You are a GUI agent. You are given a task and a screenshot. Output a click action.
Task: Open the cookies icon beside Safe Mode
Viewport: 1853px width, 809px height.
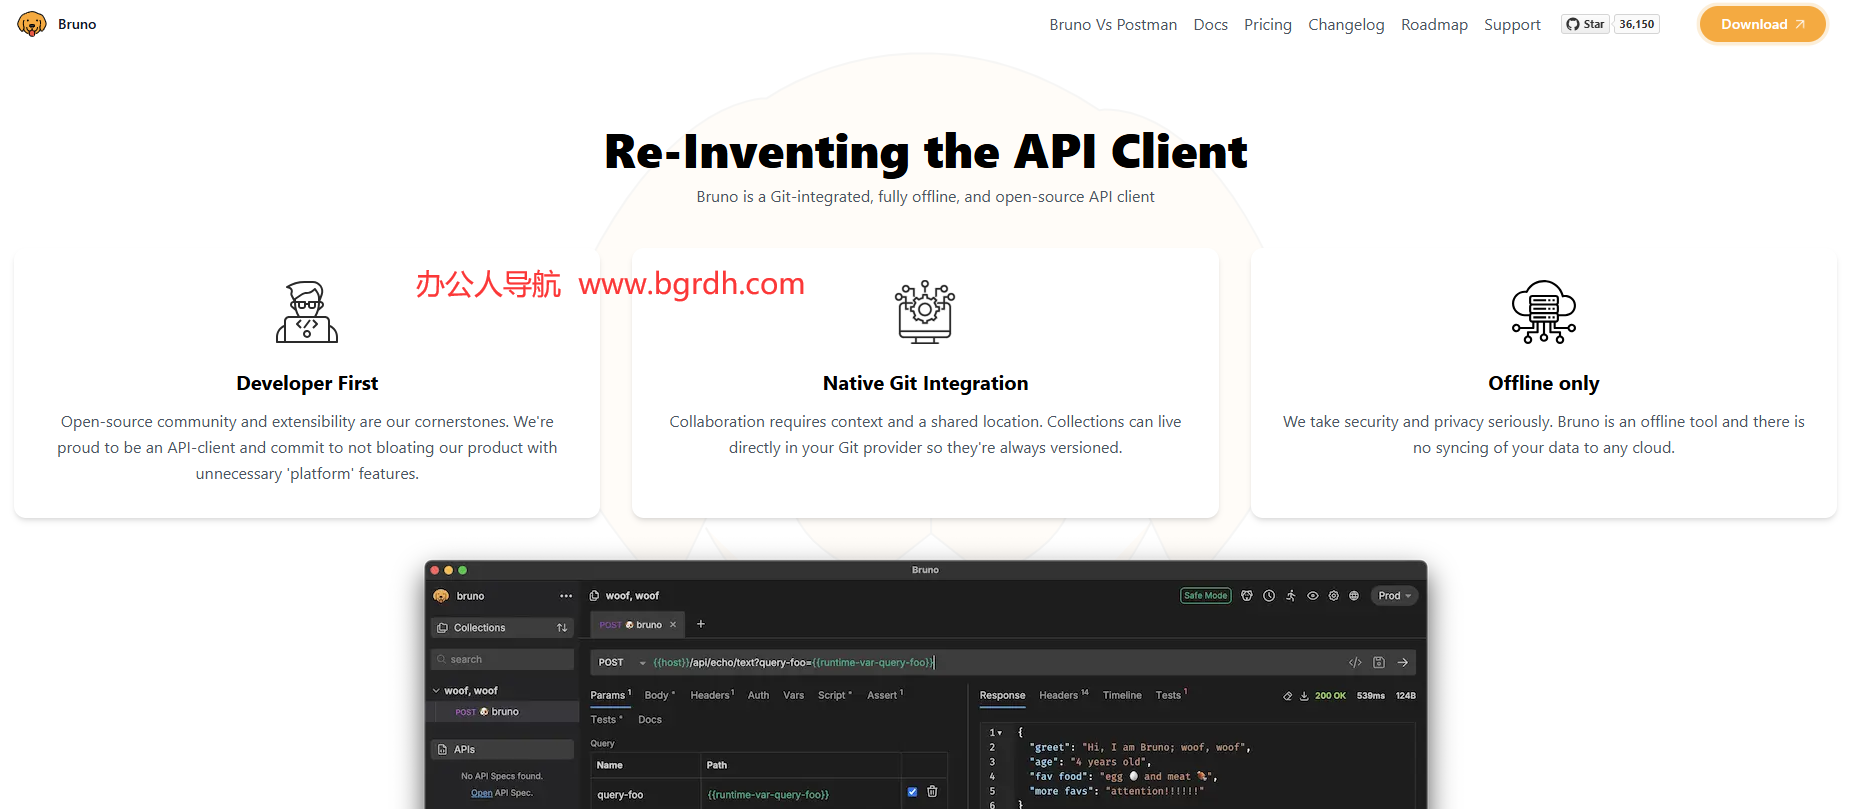coord(1247,596)
